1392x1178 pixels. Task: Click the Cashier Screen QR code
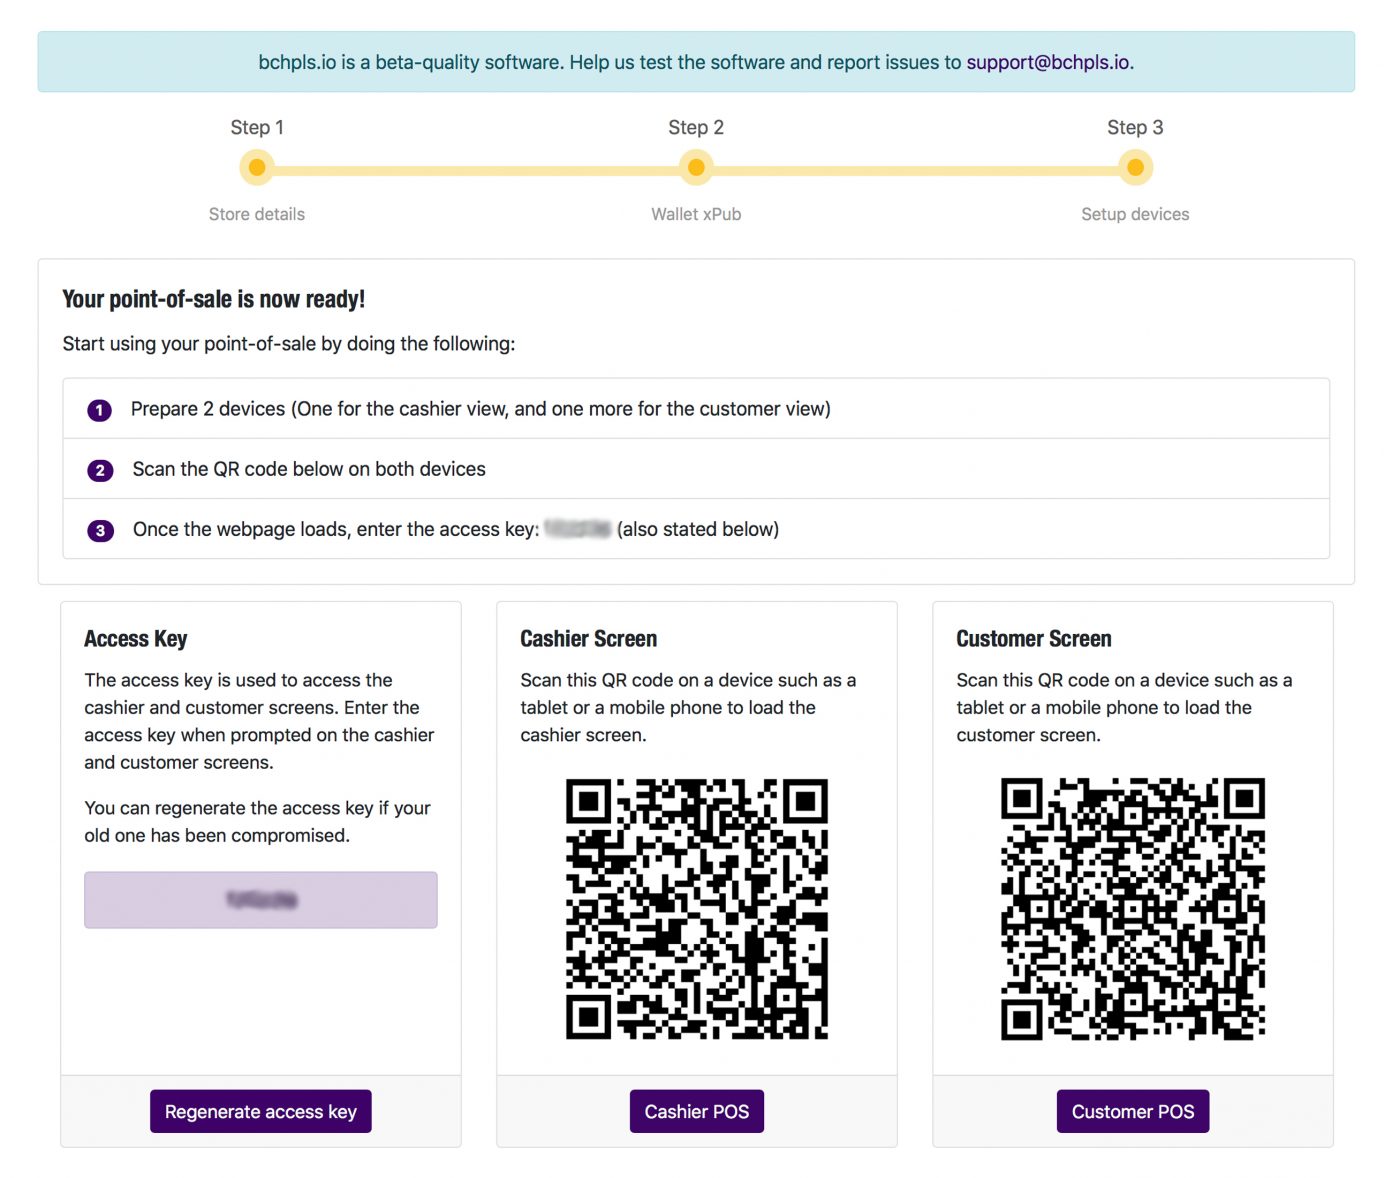point(696,909)
